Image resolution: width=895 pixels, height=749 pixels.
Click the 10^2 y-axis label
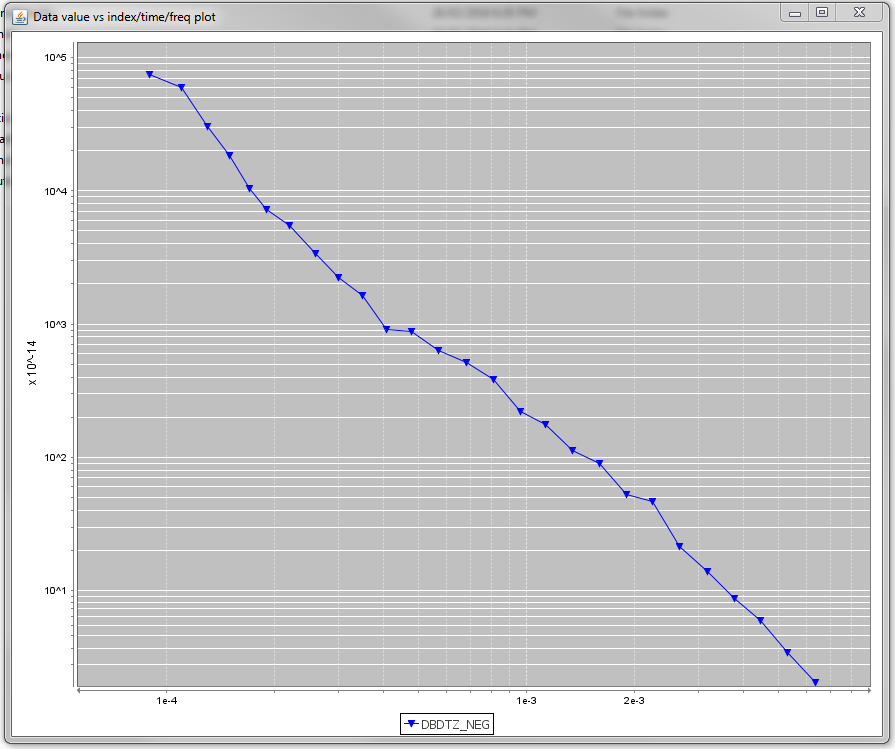(55, 457)
